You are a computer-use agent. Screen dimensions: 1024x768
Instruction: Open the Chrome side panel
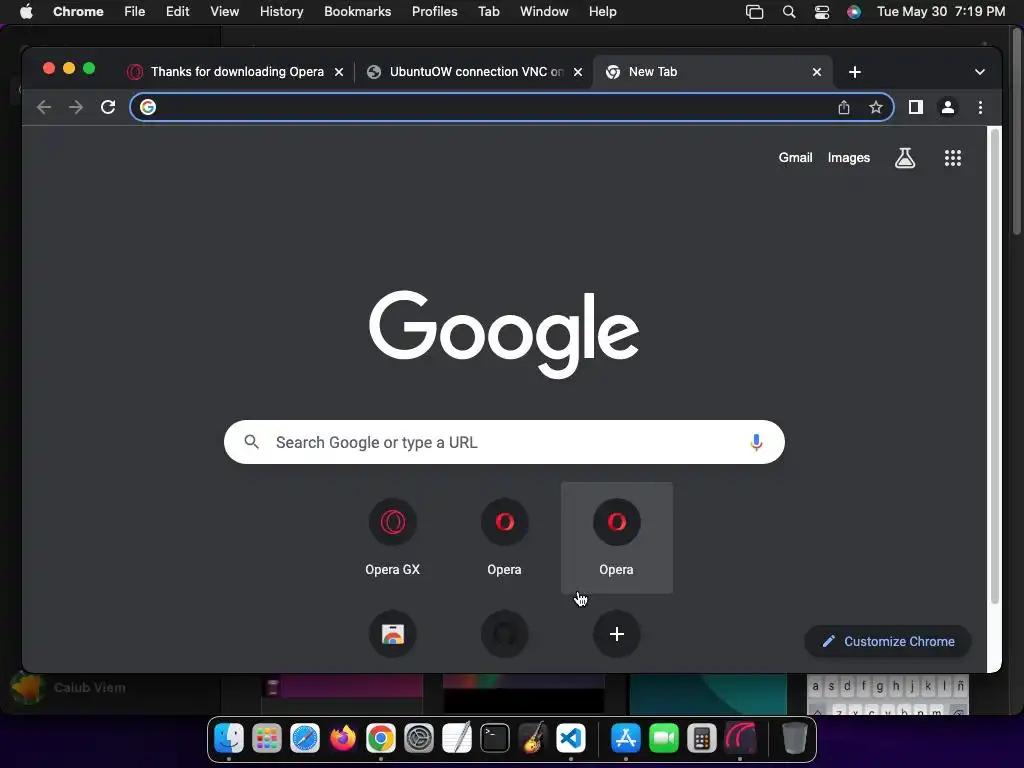(916, 107)
